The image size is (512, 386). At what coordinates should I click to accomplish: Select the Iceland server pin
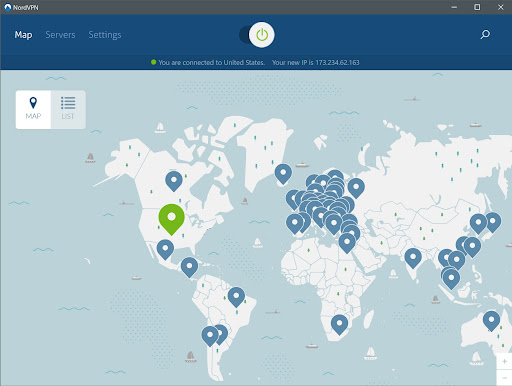click(x=283, y=174)
